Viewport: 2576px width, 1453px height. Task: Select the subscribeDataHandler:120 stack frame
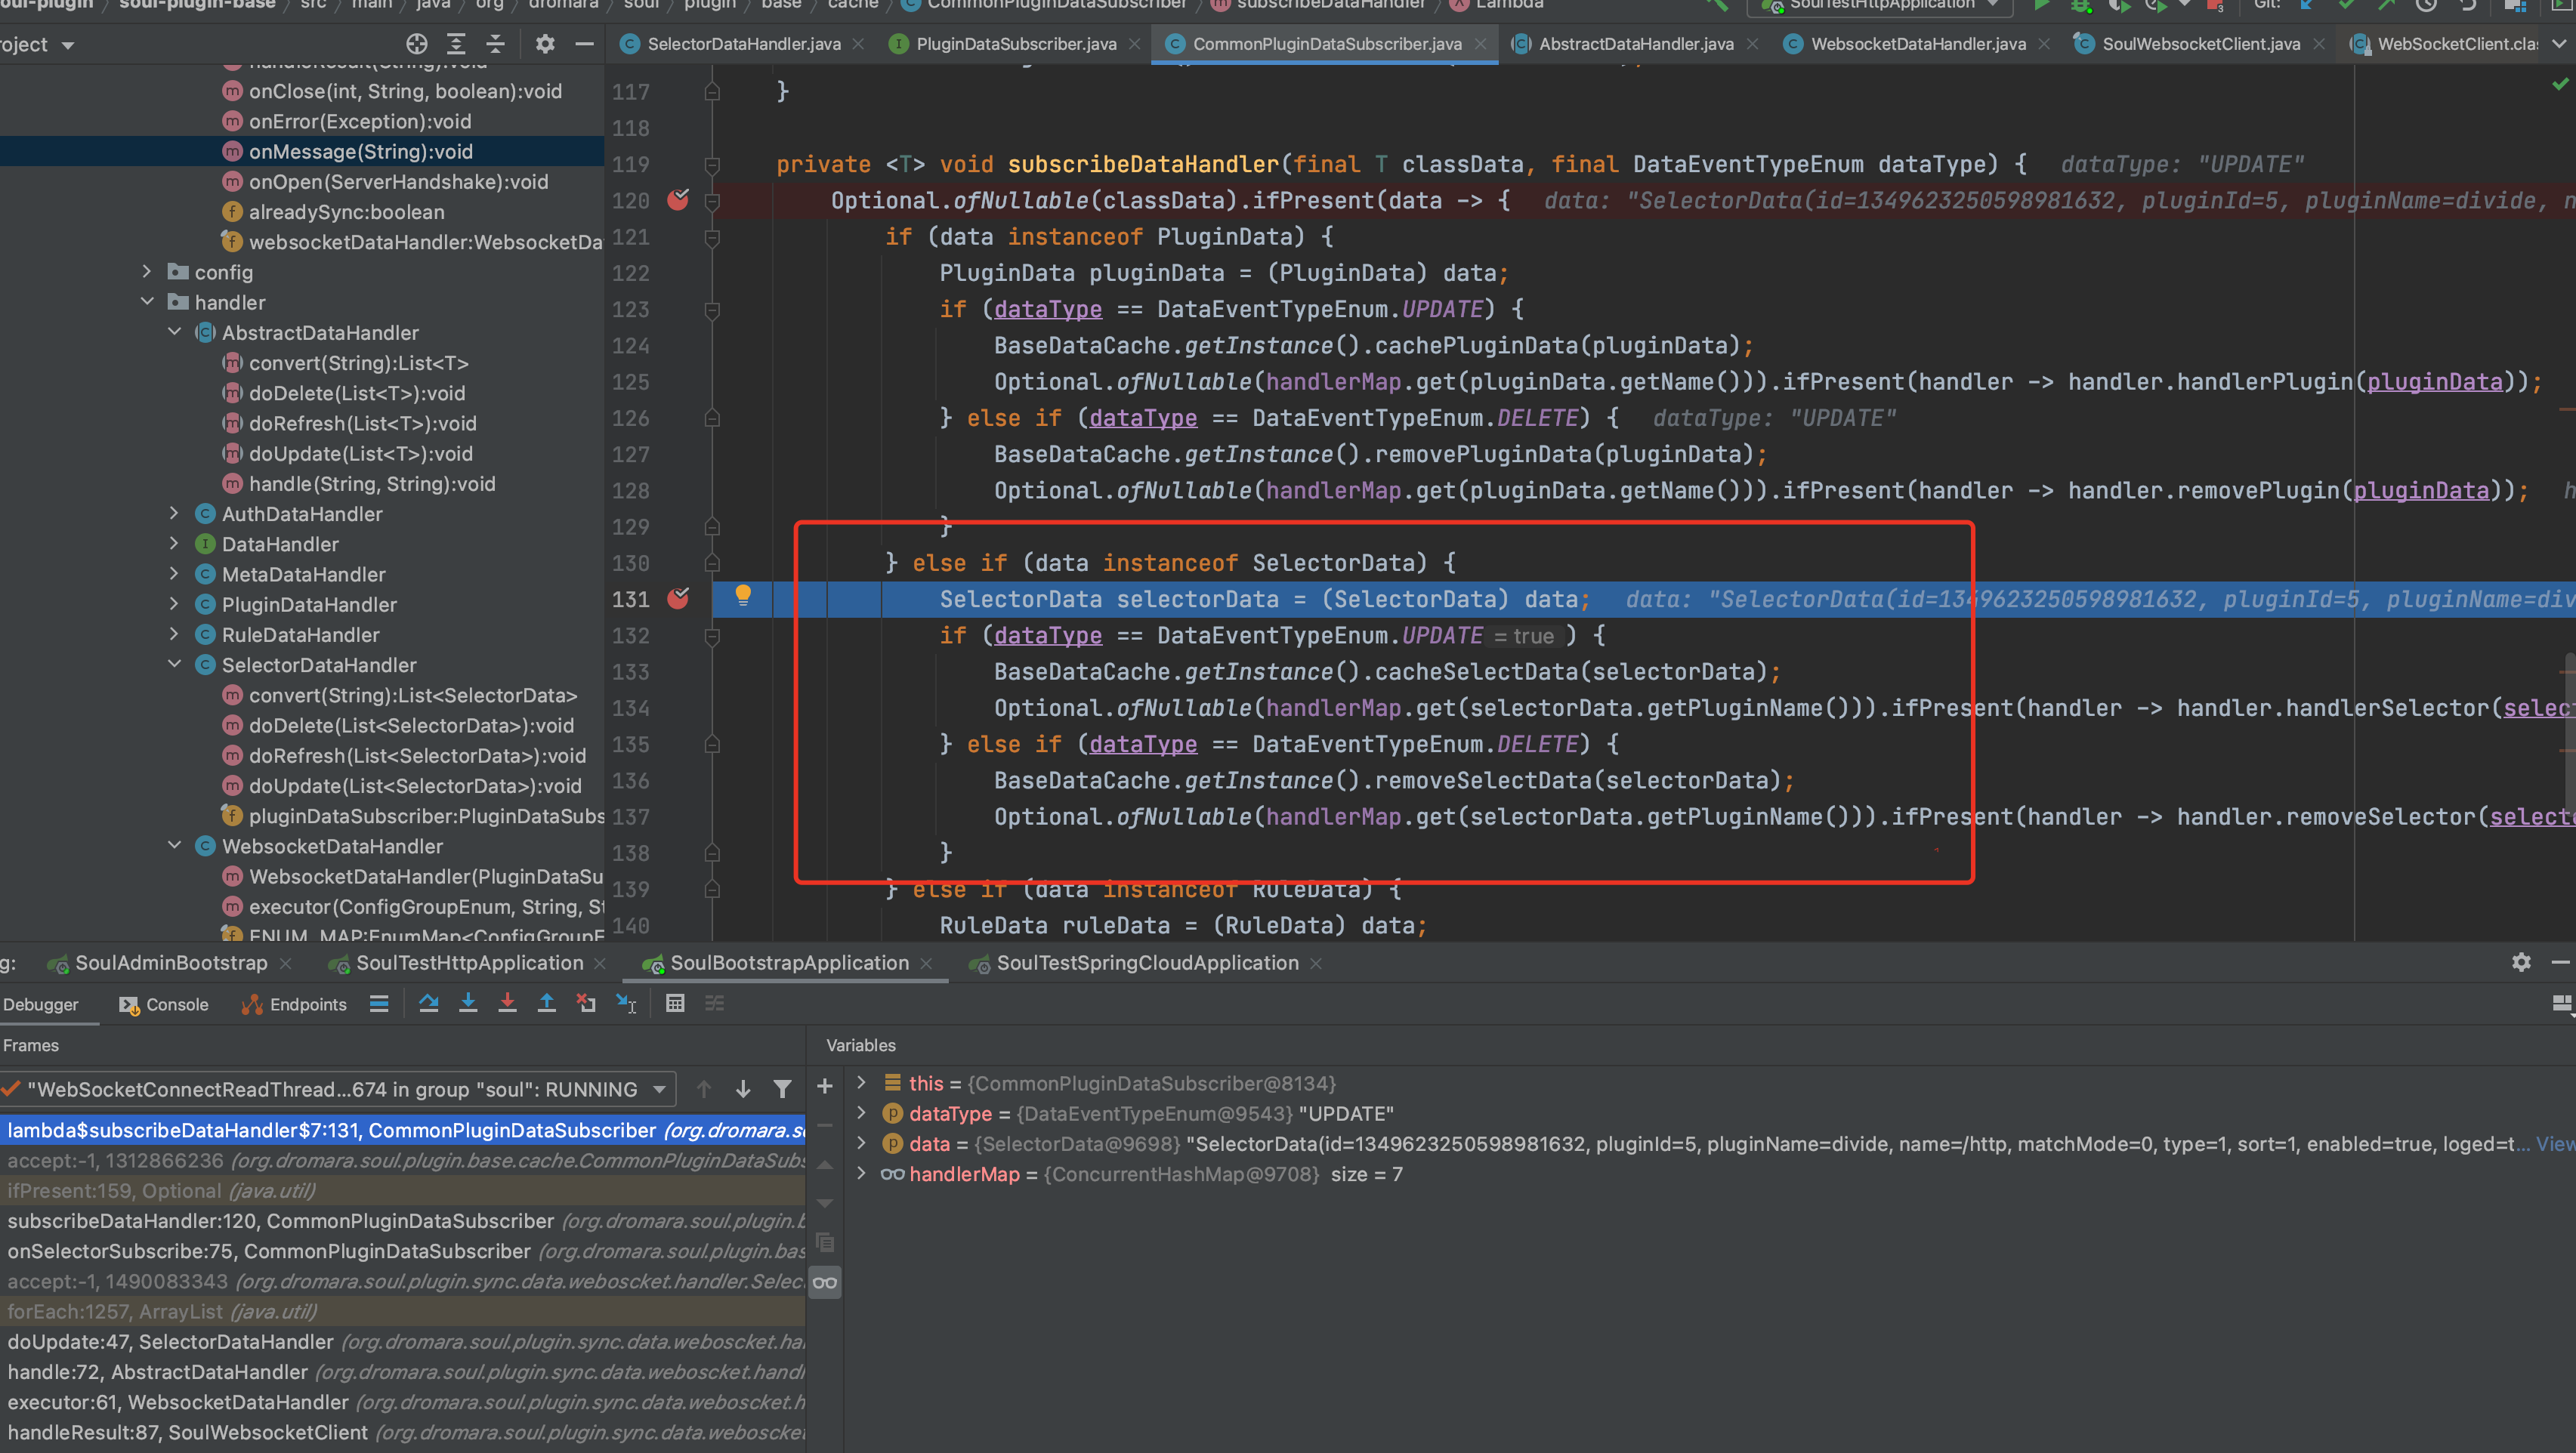coord(280,1221)
